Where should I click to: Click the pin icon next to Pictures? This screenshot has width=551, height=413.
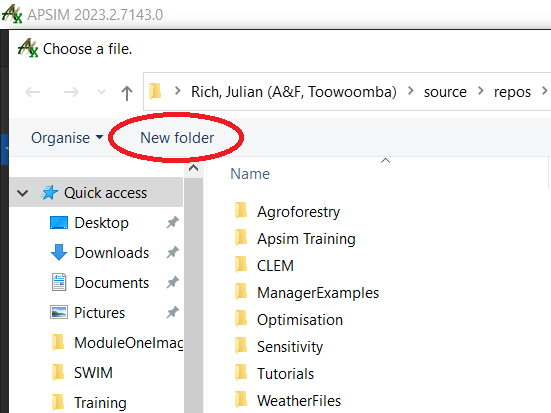173,312
